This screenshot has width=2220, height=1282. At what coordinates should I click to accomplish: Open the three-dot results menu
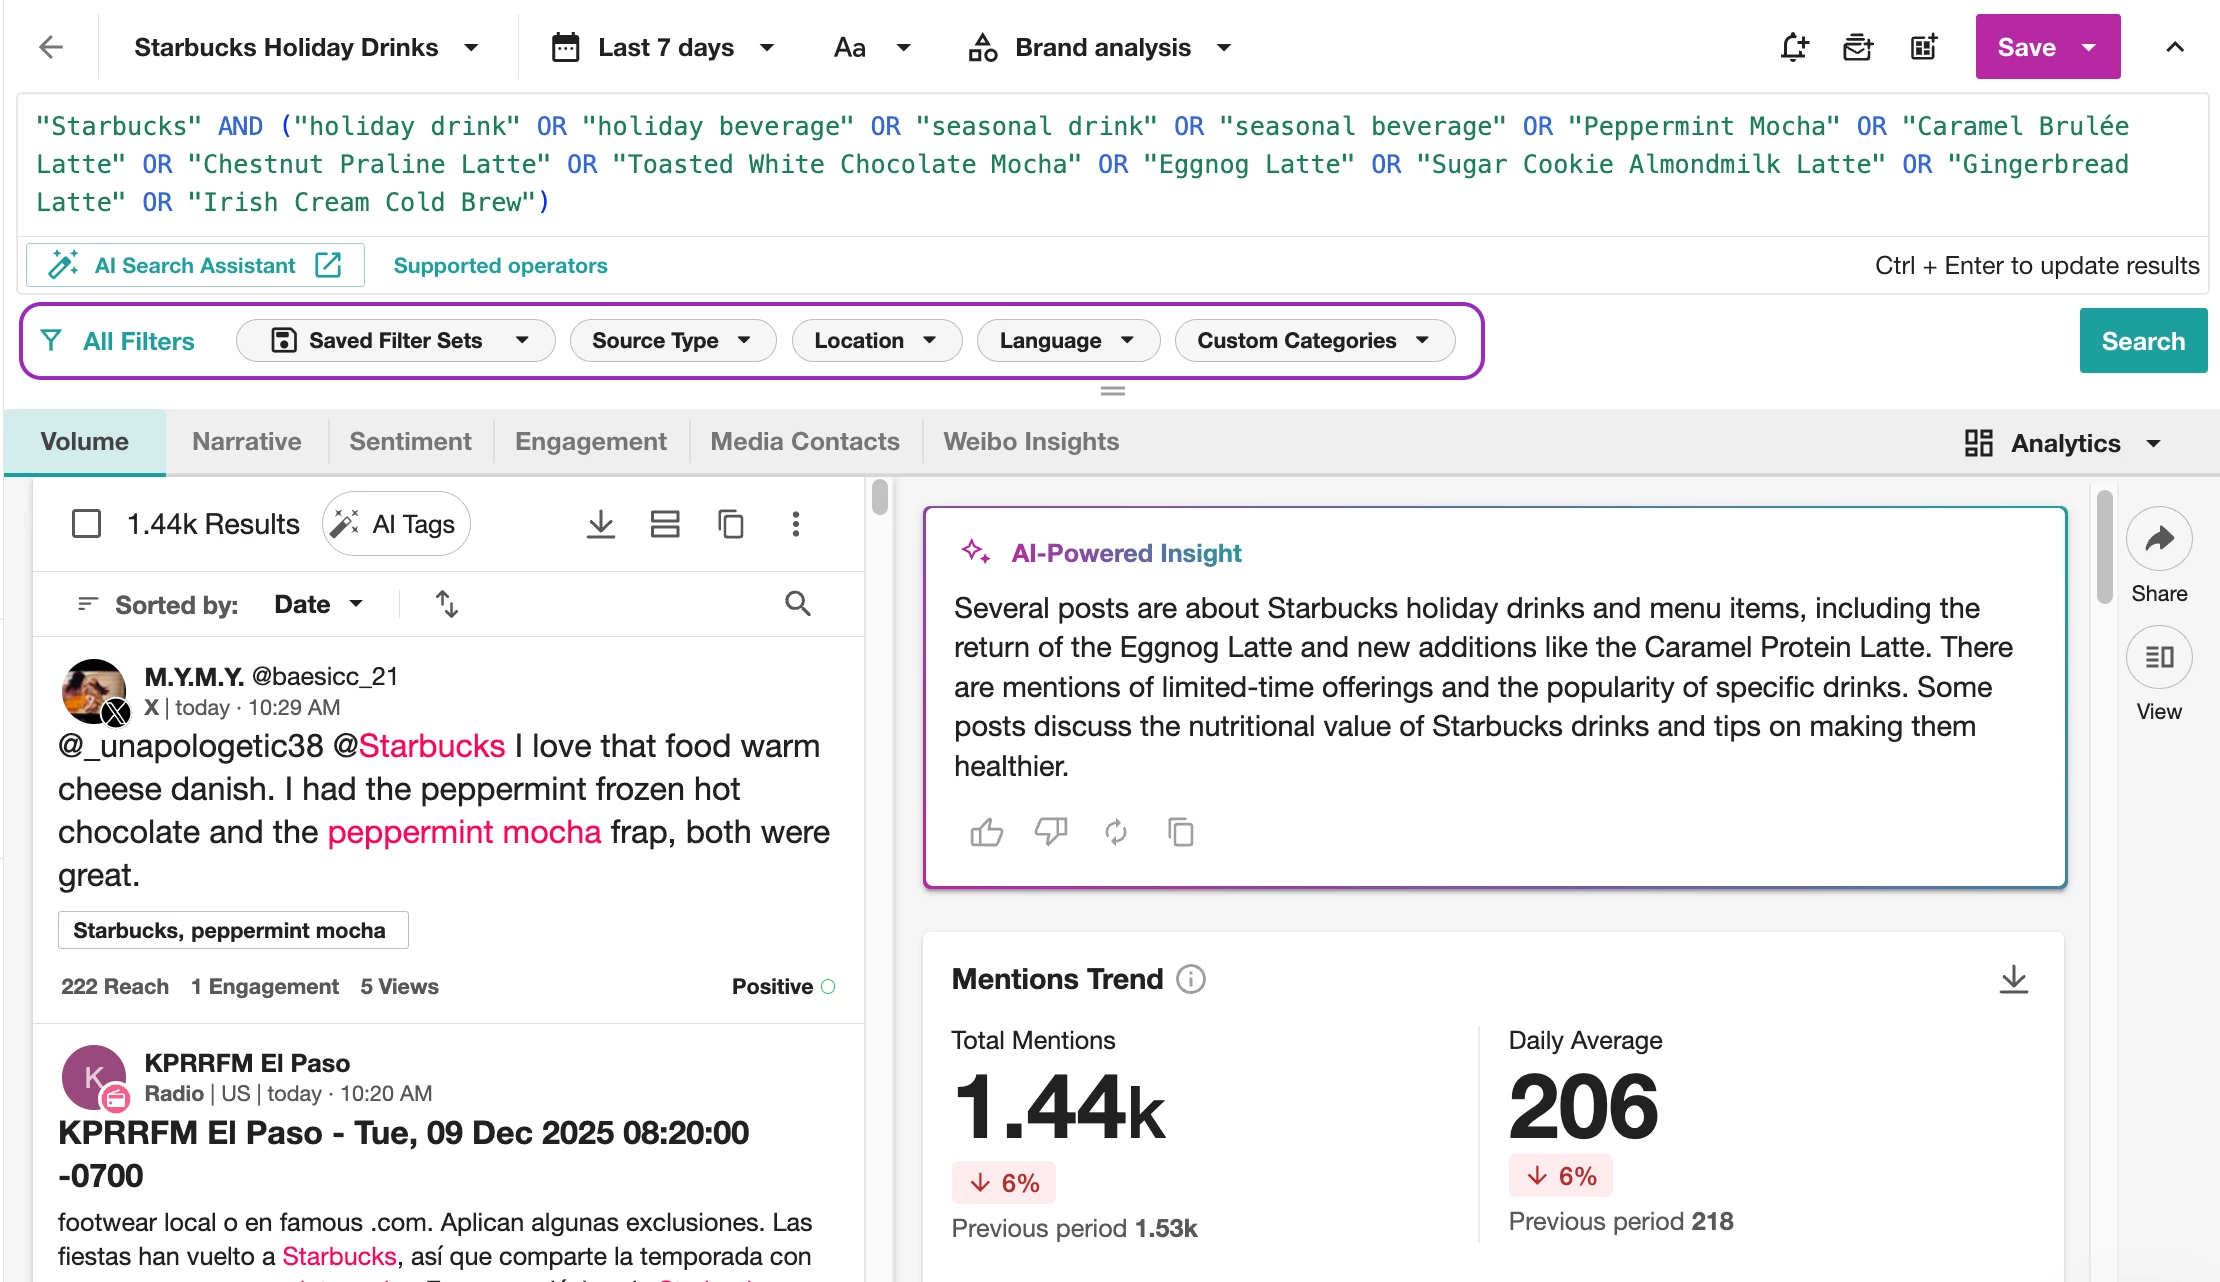(795, 524)
